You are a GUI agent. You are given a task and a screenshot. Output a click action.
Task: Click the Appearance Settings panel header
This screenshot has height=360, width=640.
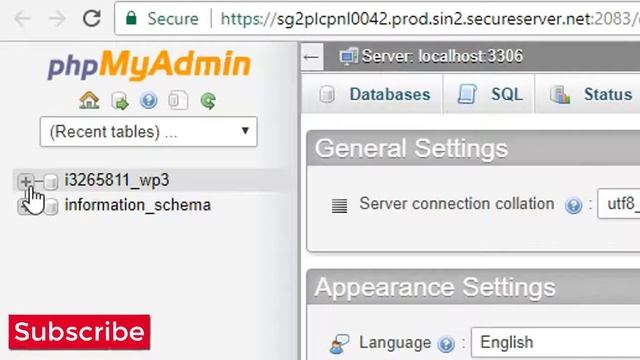tap(473, 287)
